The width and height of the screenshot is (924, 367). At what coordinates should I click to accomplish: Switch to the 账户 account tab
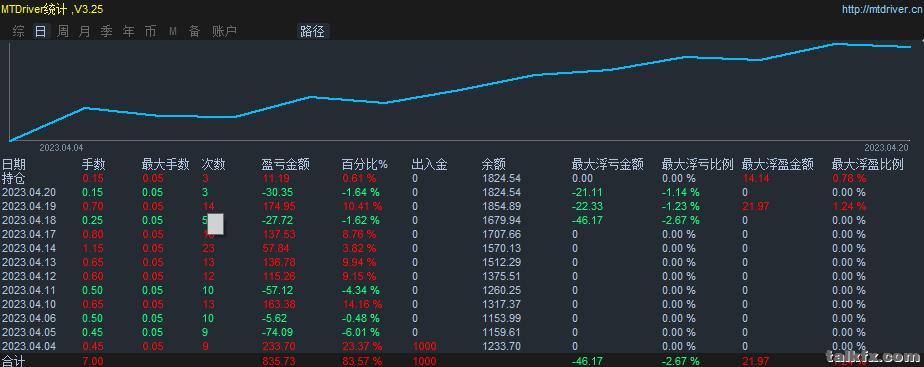(224, 31)
